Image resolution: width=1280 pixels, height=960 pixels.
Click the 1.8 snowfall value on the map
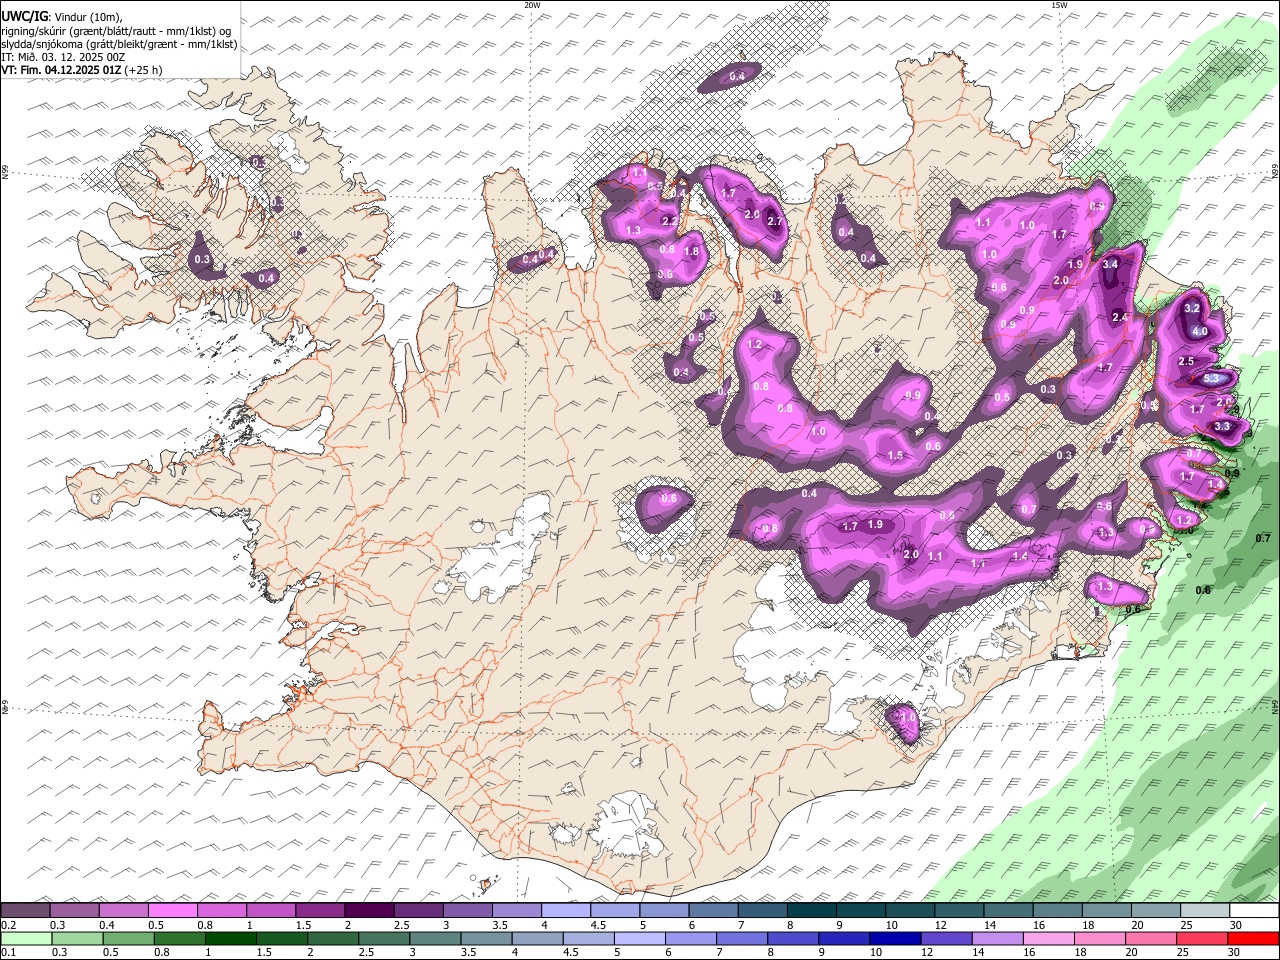coord(691,252)
